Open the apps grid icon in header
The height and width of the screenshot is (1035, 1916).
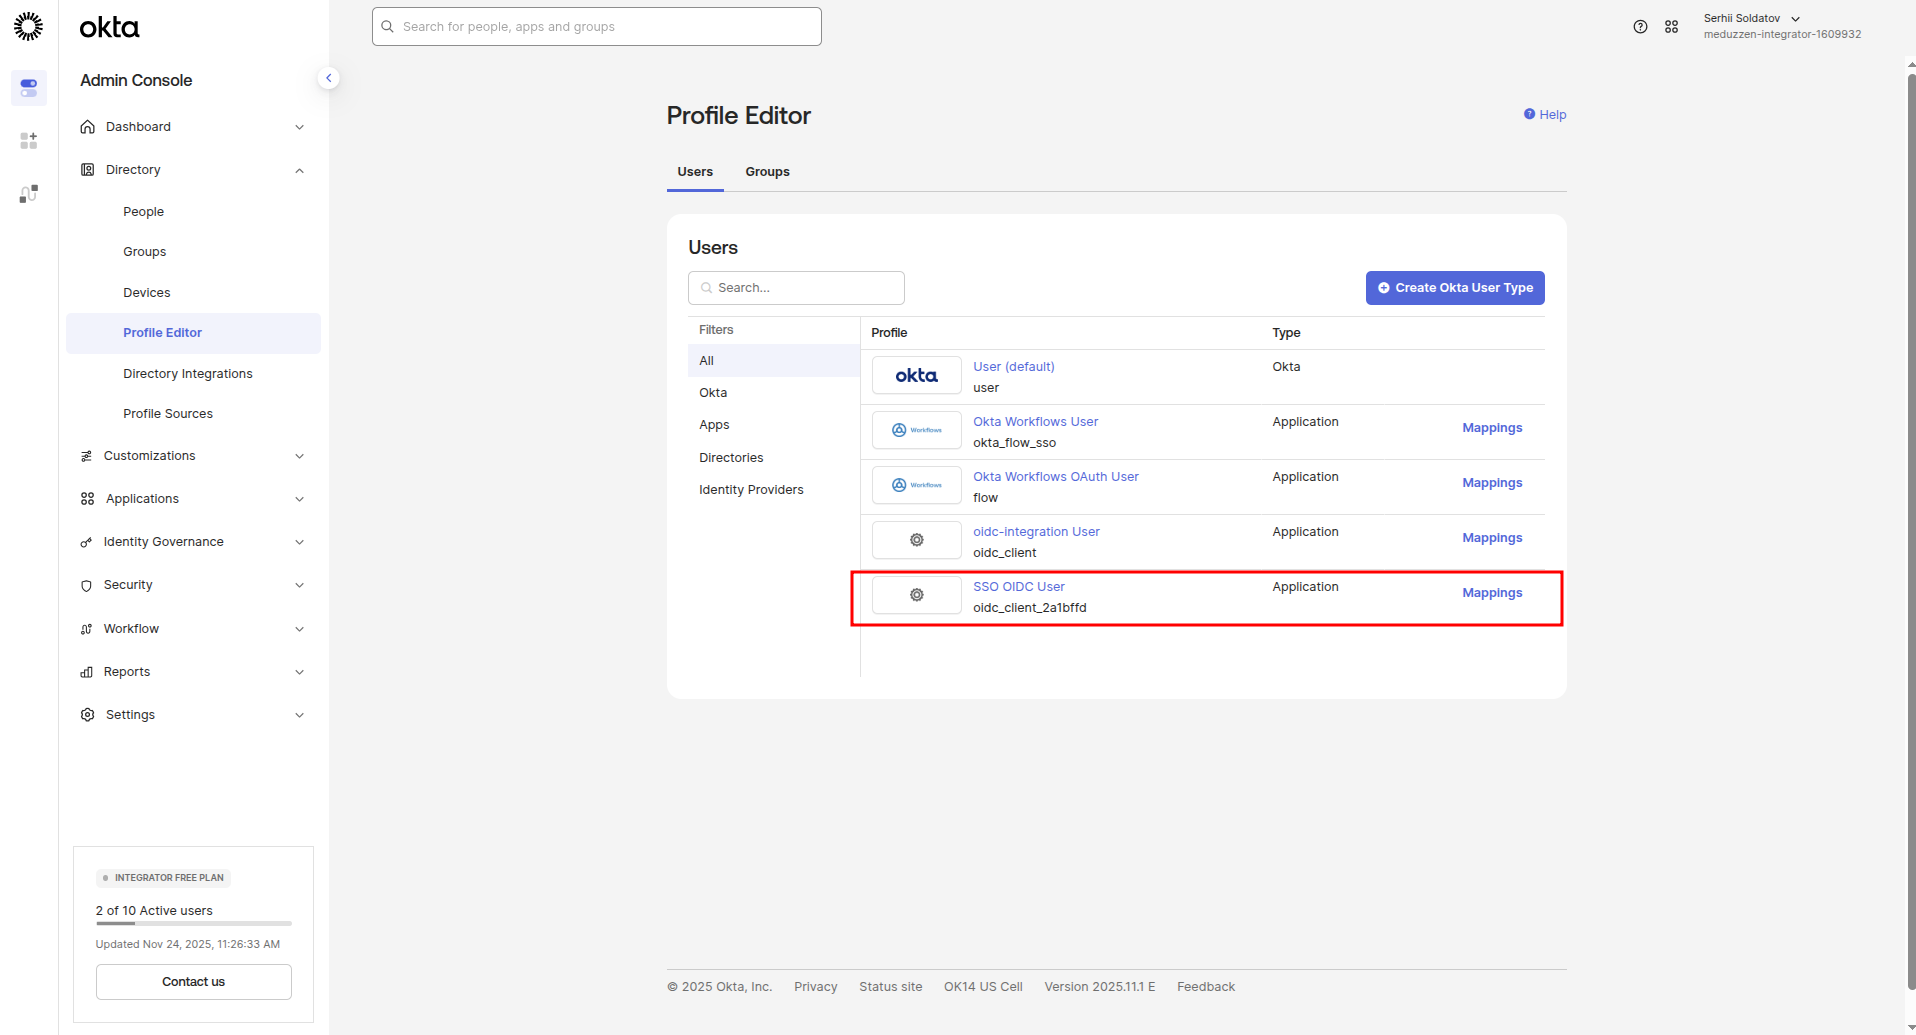coord(1671,27)
